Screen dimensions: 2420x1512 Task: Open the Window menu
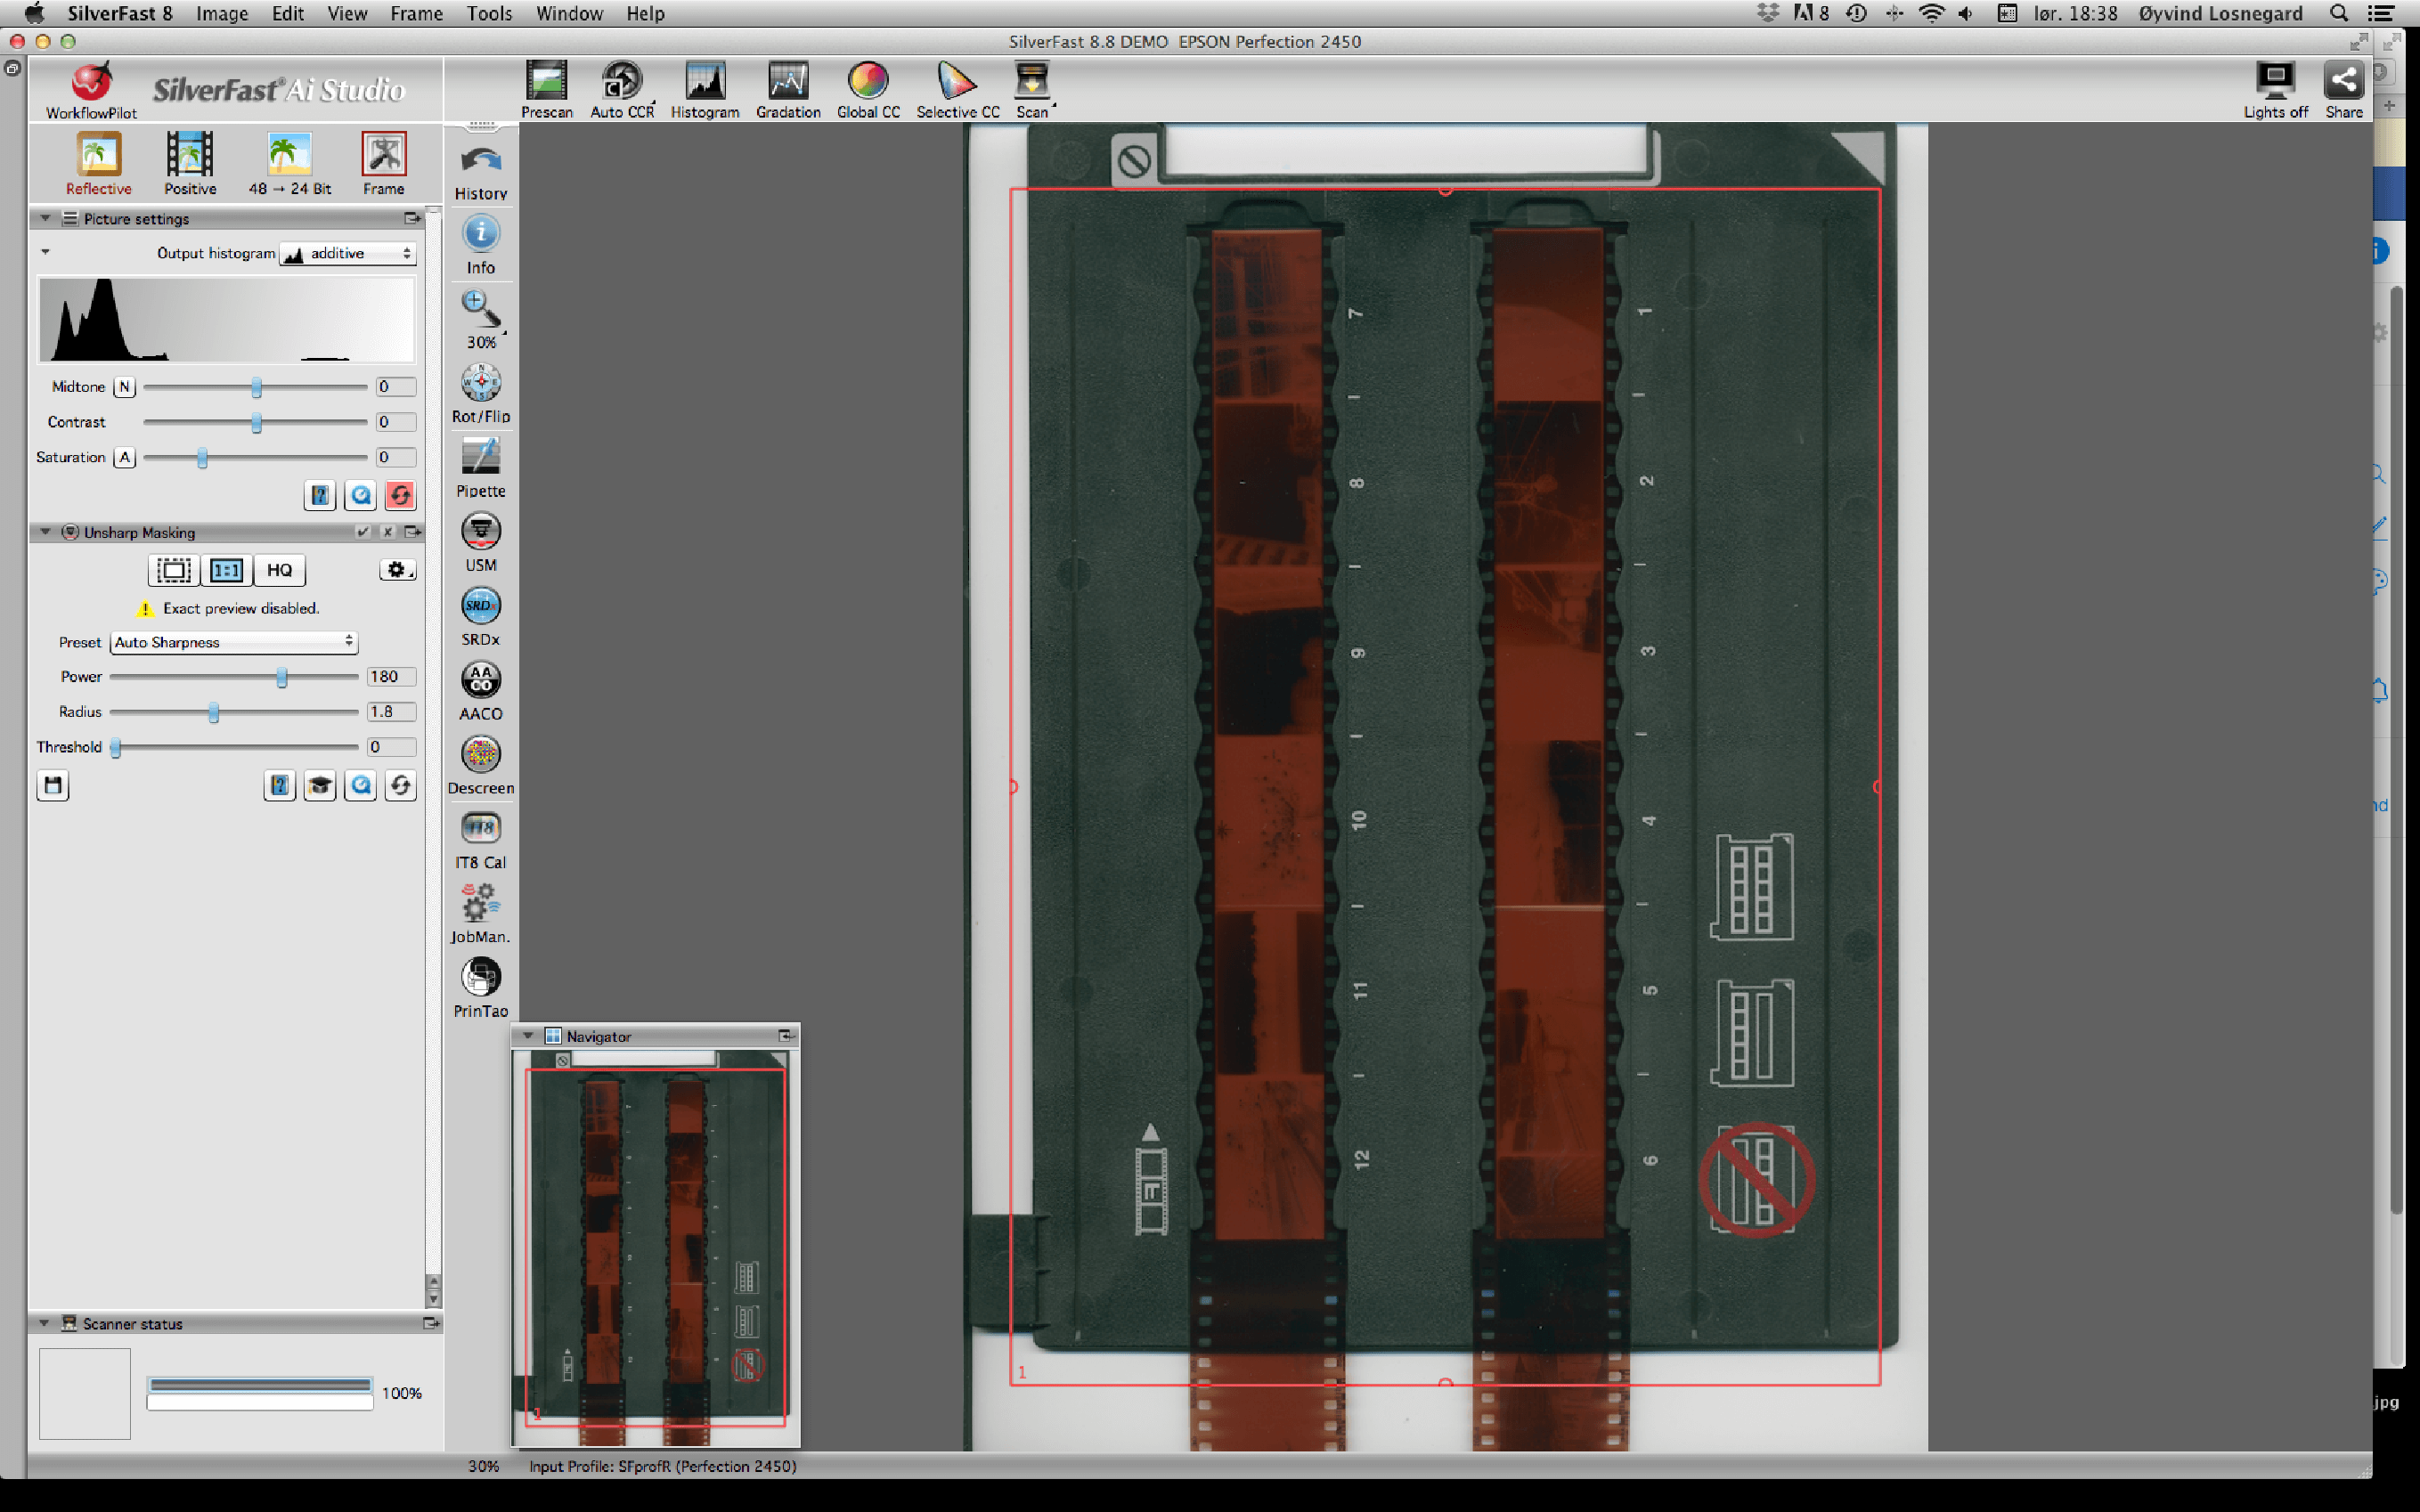tap(569, 13)
